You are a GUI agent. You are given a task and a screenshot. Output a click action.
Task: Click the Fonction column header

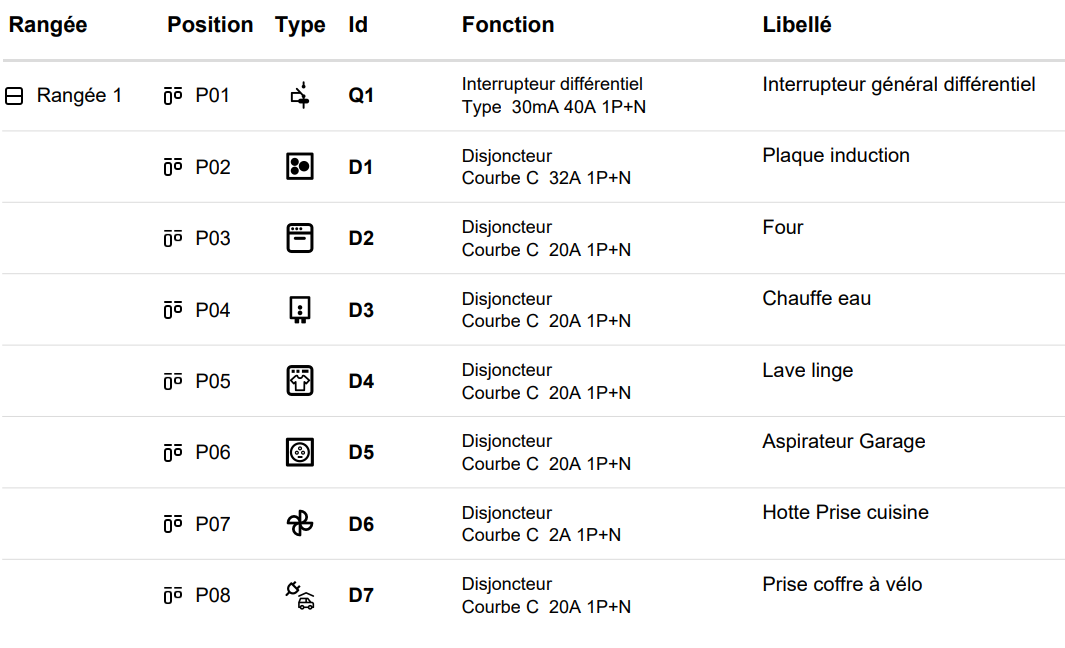[x=508, y=25]
